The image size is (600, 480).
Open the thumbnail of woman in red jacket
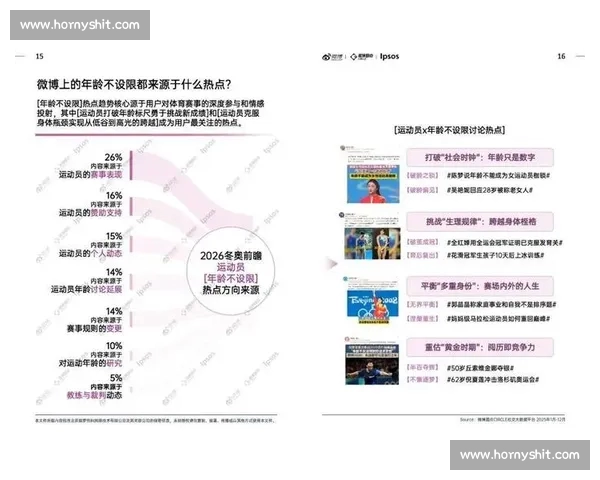pos(373,184)
